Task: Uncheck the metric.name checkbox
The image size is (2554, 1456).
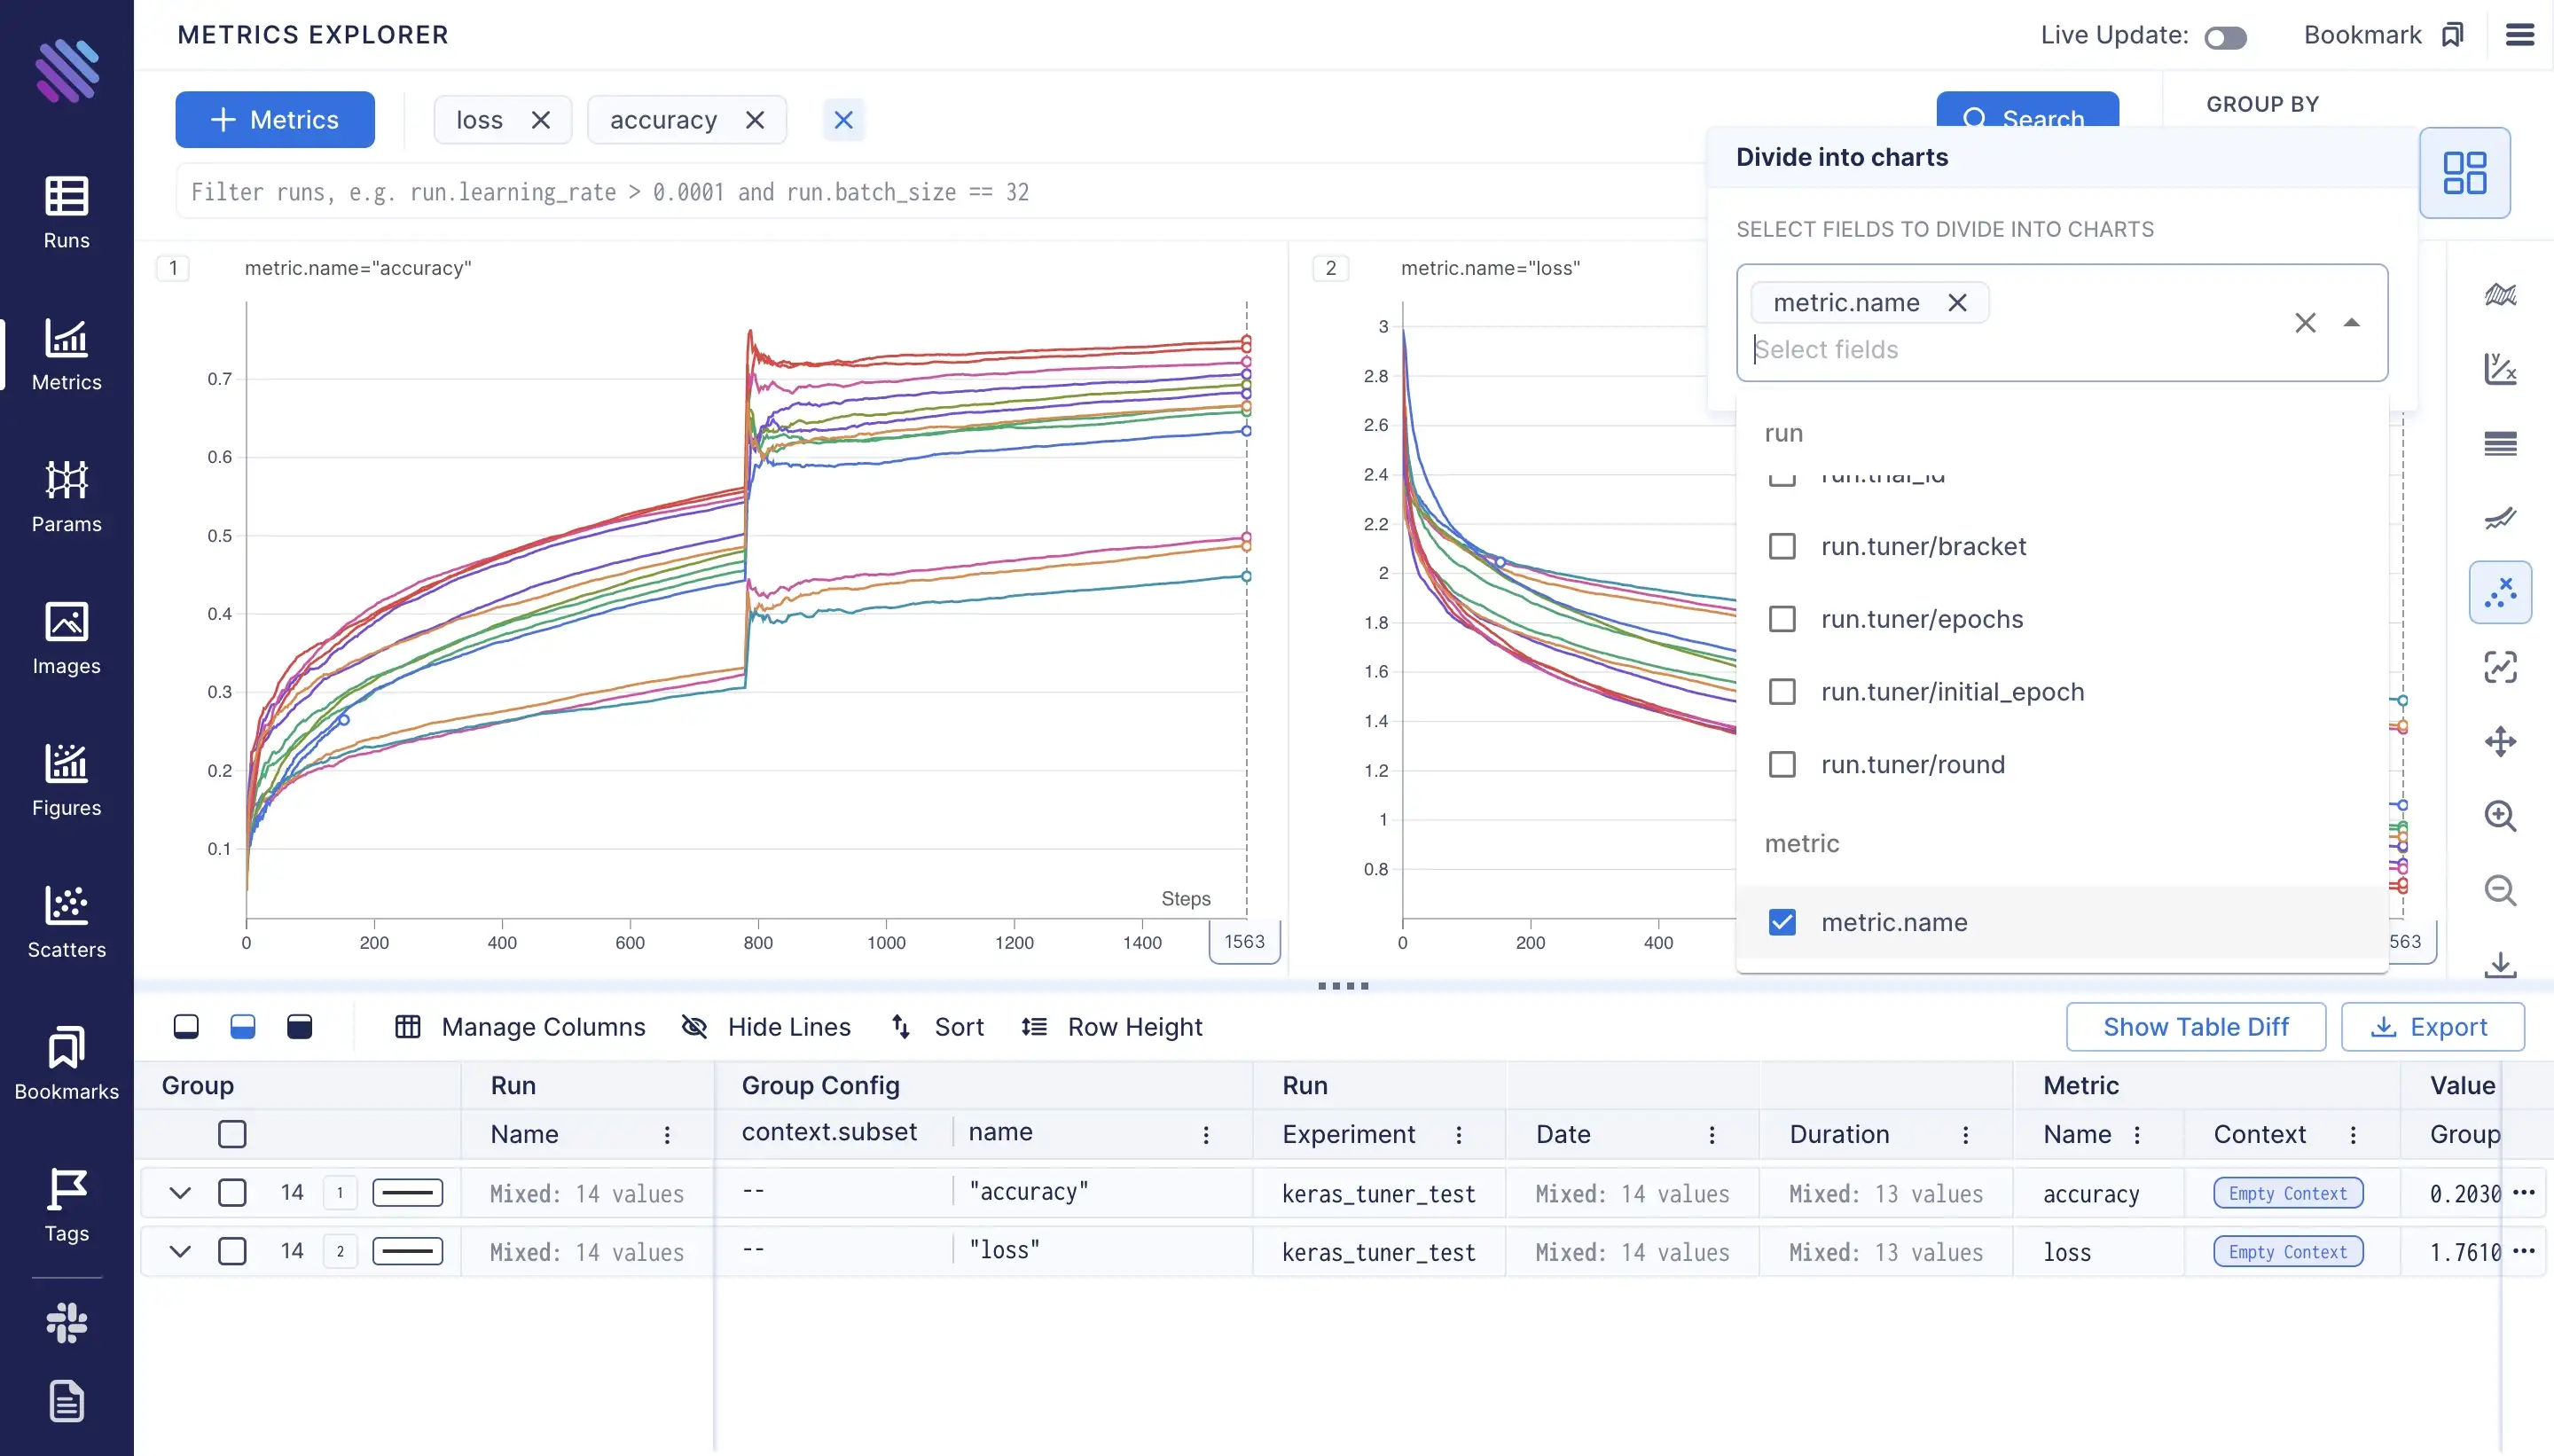Action: tap(1781, 922)
